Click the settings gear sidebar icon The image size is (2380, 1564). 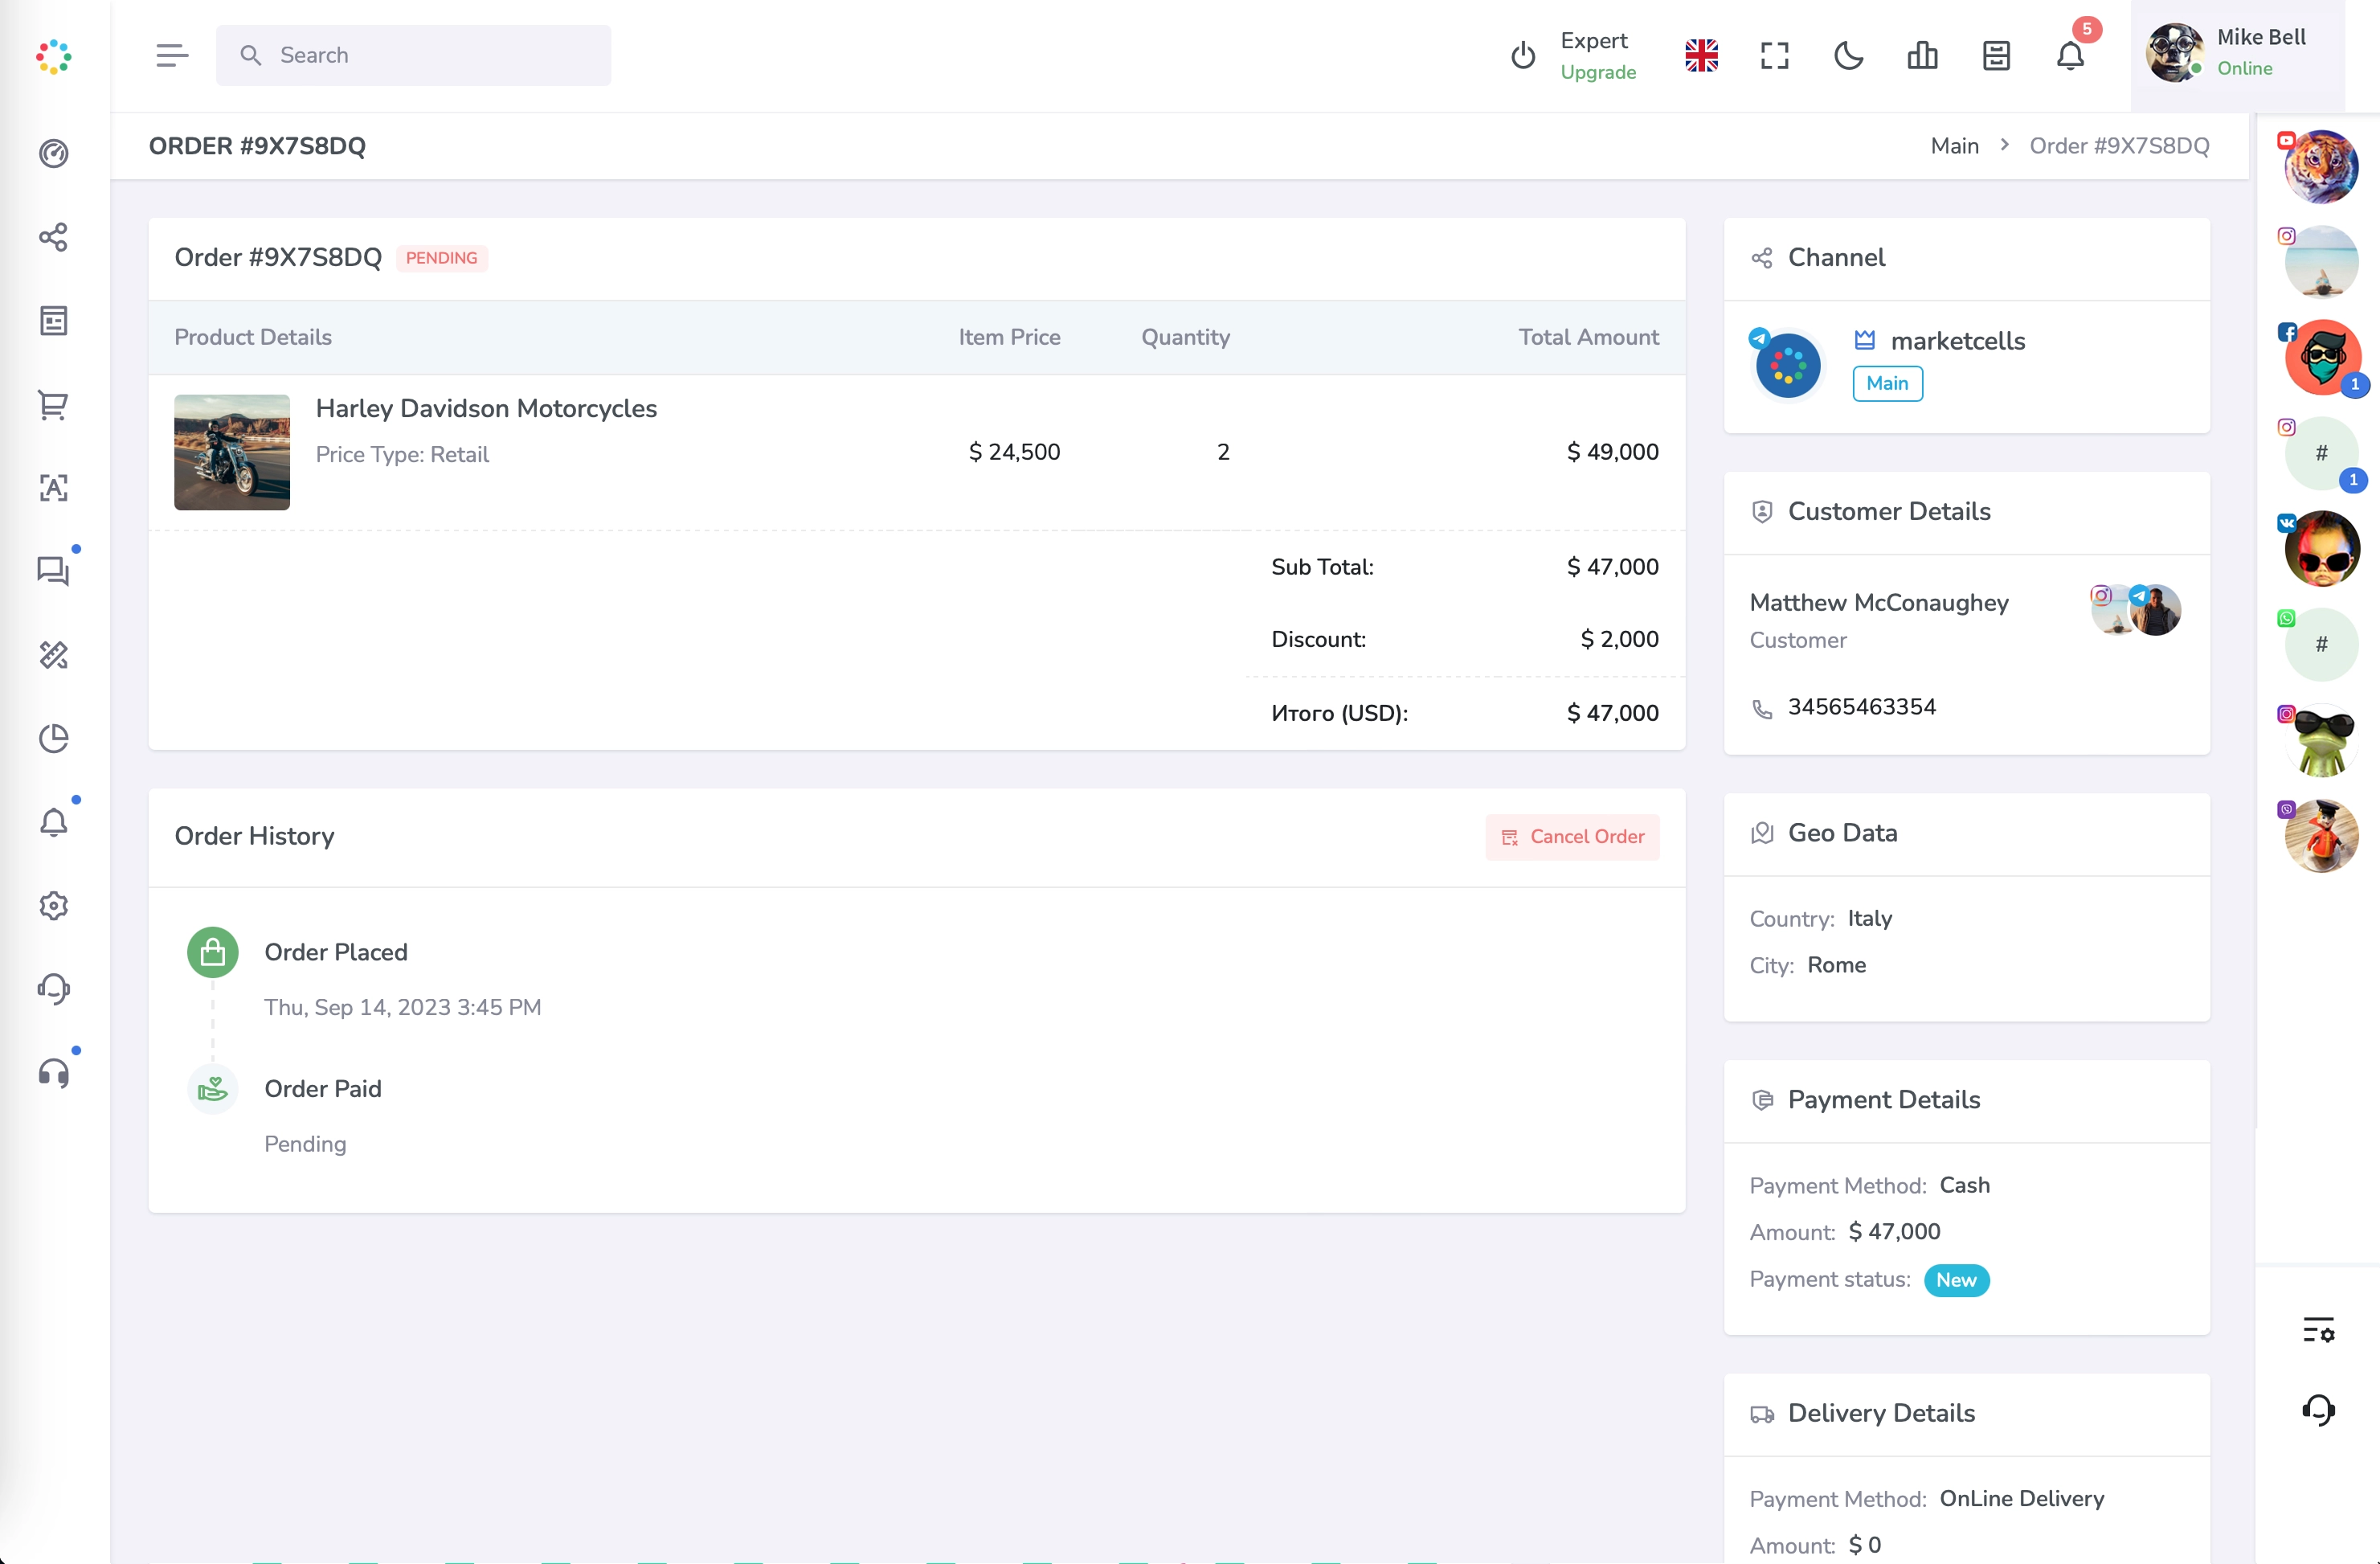tap(54, 906)
